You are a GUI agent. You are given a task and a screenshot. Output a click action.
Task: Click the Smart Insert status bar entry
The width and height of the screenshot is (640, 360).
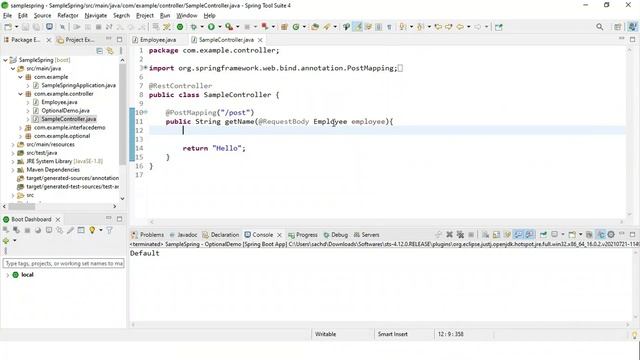[x=393, y=334]
